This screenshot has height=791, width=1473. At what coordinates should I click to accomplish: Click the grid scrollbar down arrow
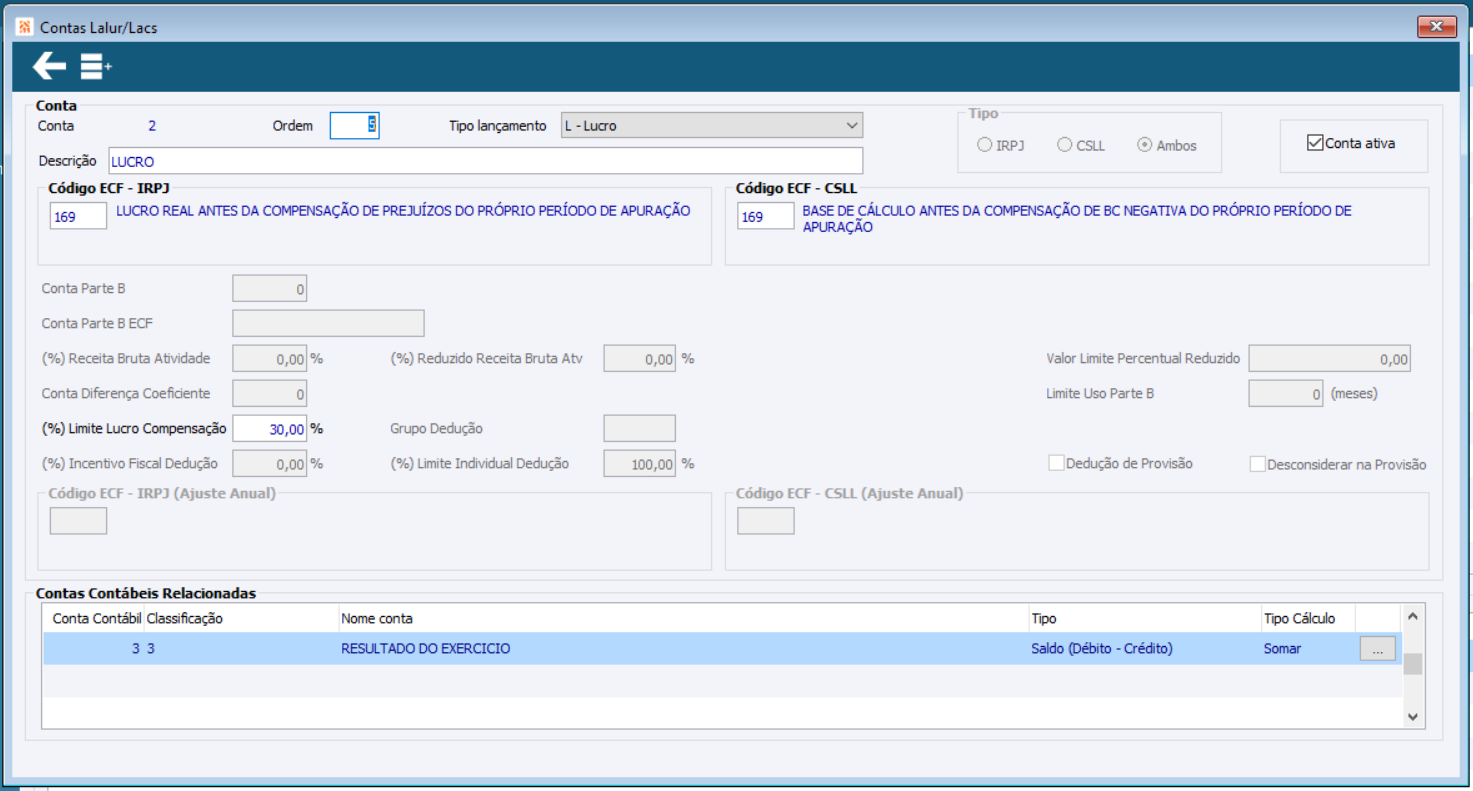[1412, 716]
